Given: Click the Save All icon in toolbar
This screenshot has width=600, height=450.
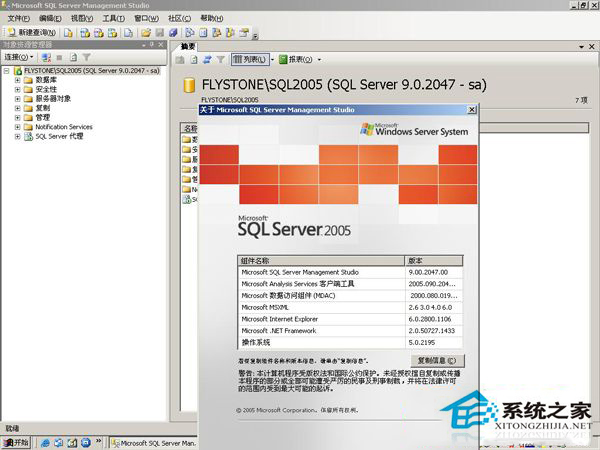Looking at the screenshot, I should pyautogui.click(x=173, y=33).
